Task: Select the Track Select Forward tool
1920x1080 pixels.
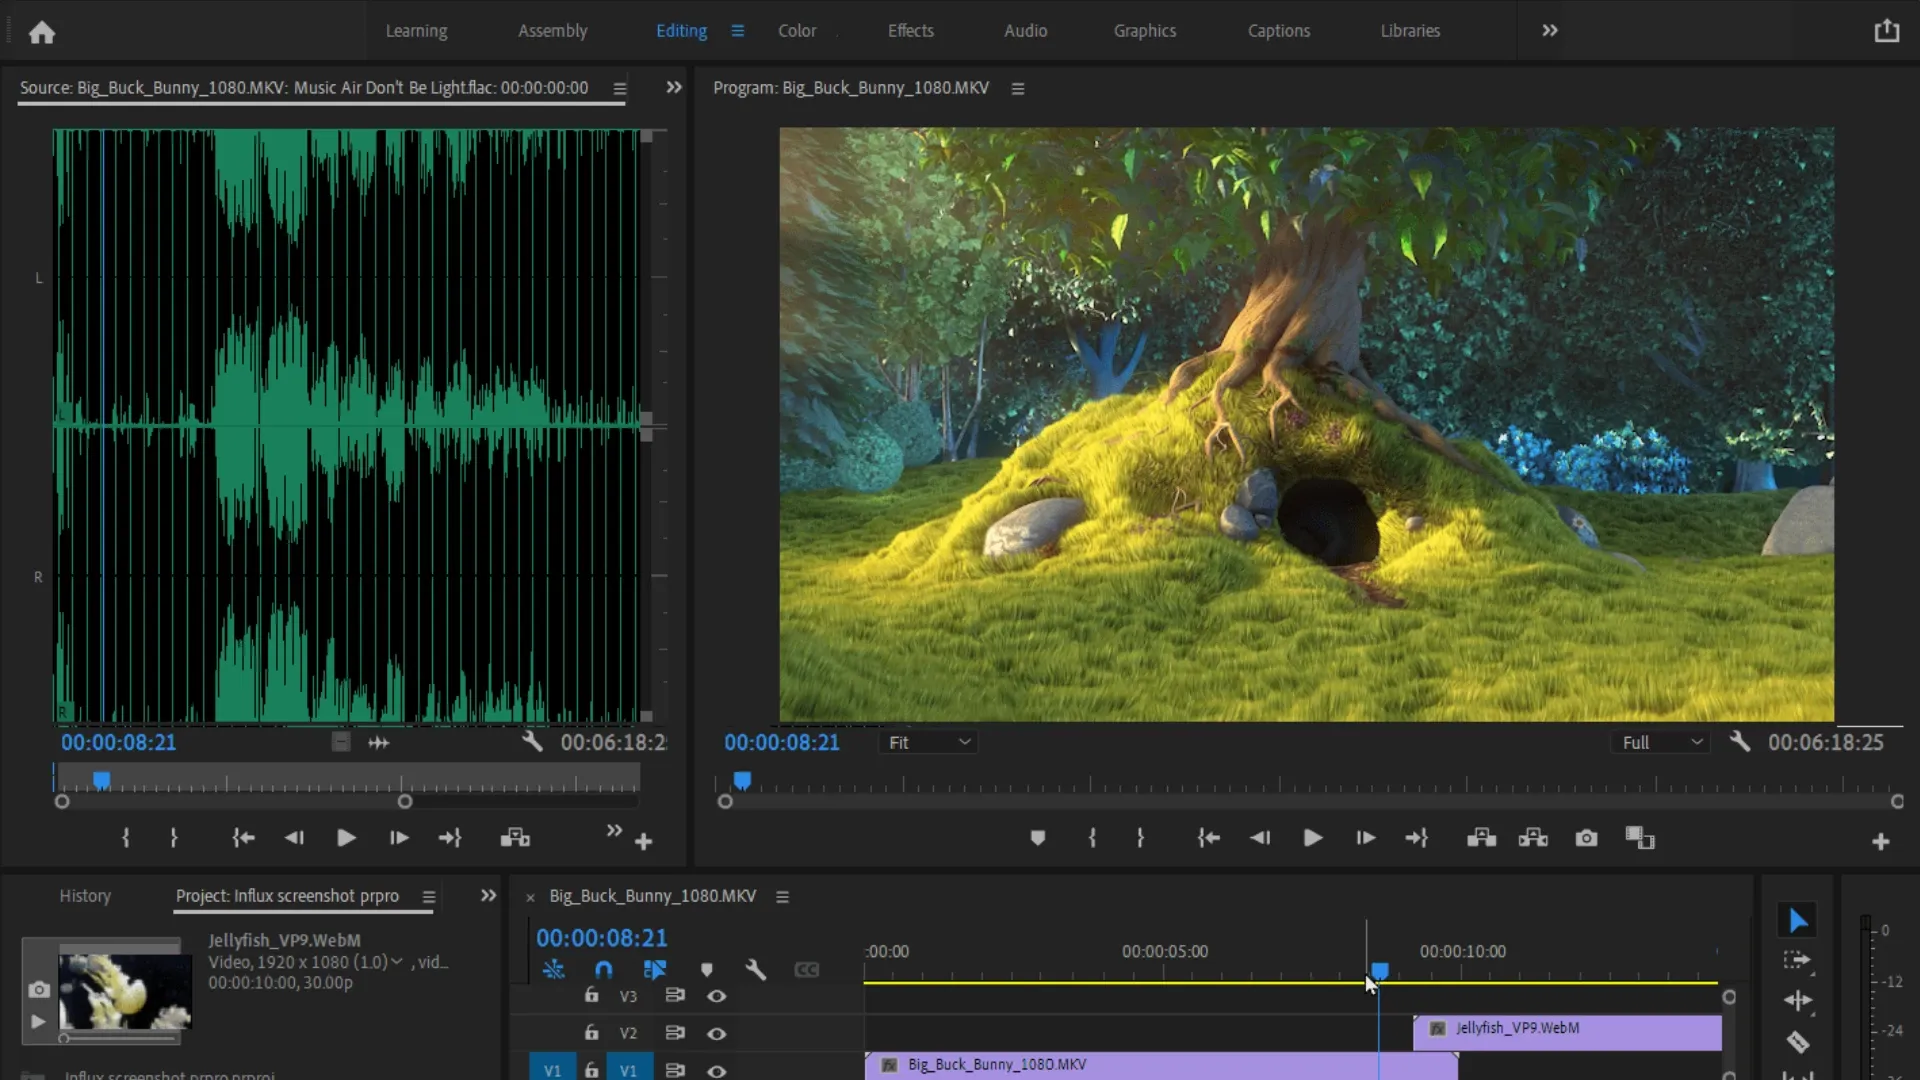Action: click(x=1797, y=960)
